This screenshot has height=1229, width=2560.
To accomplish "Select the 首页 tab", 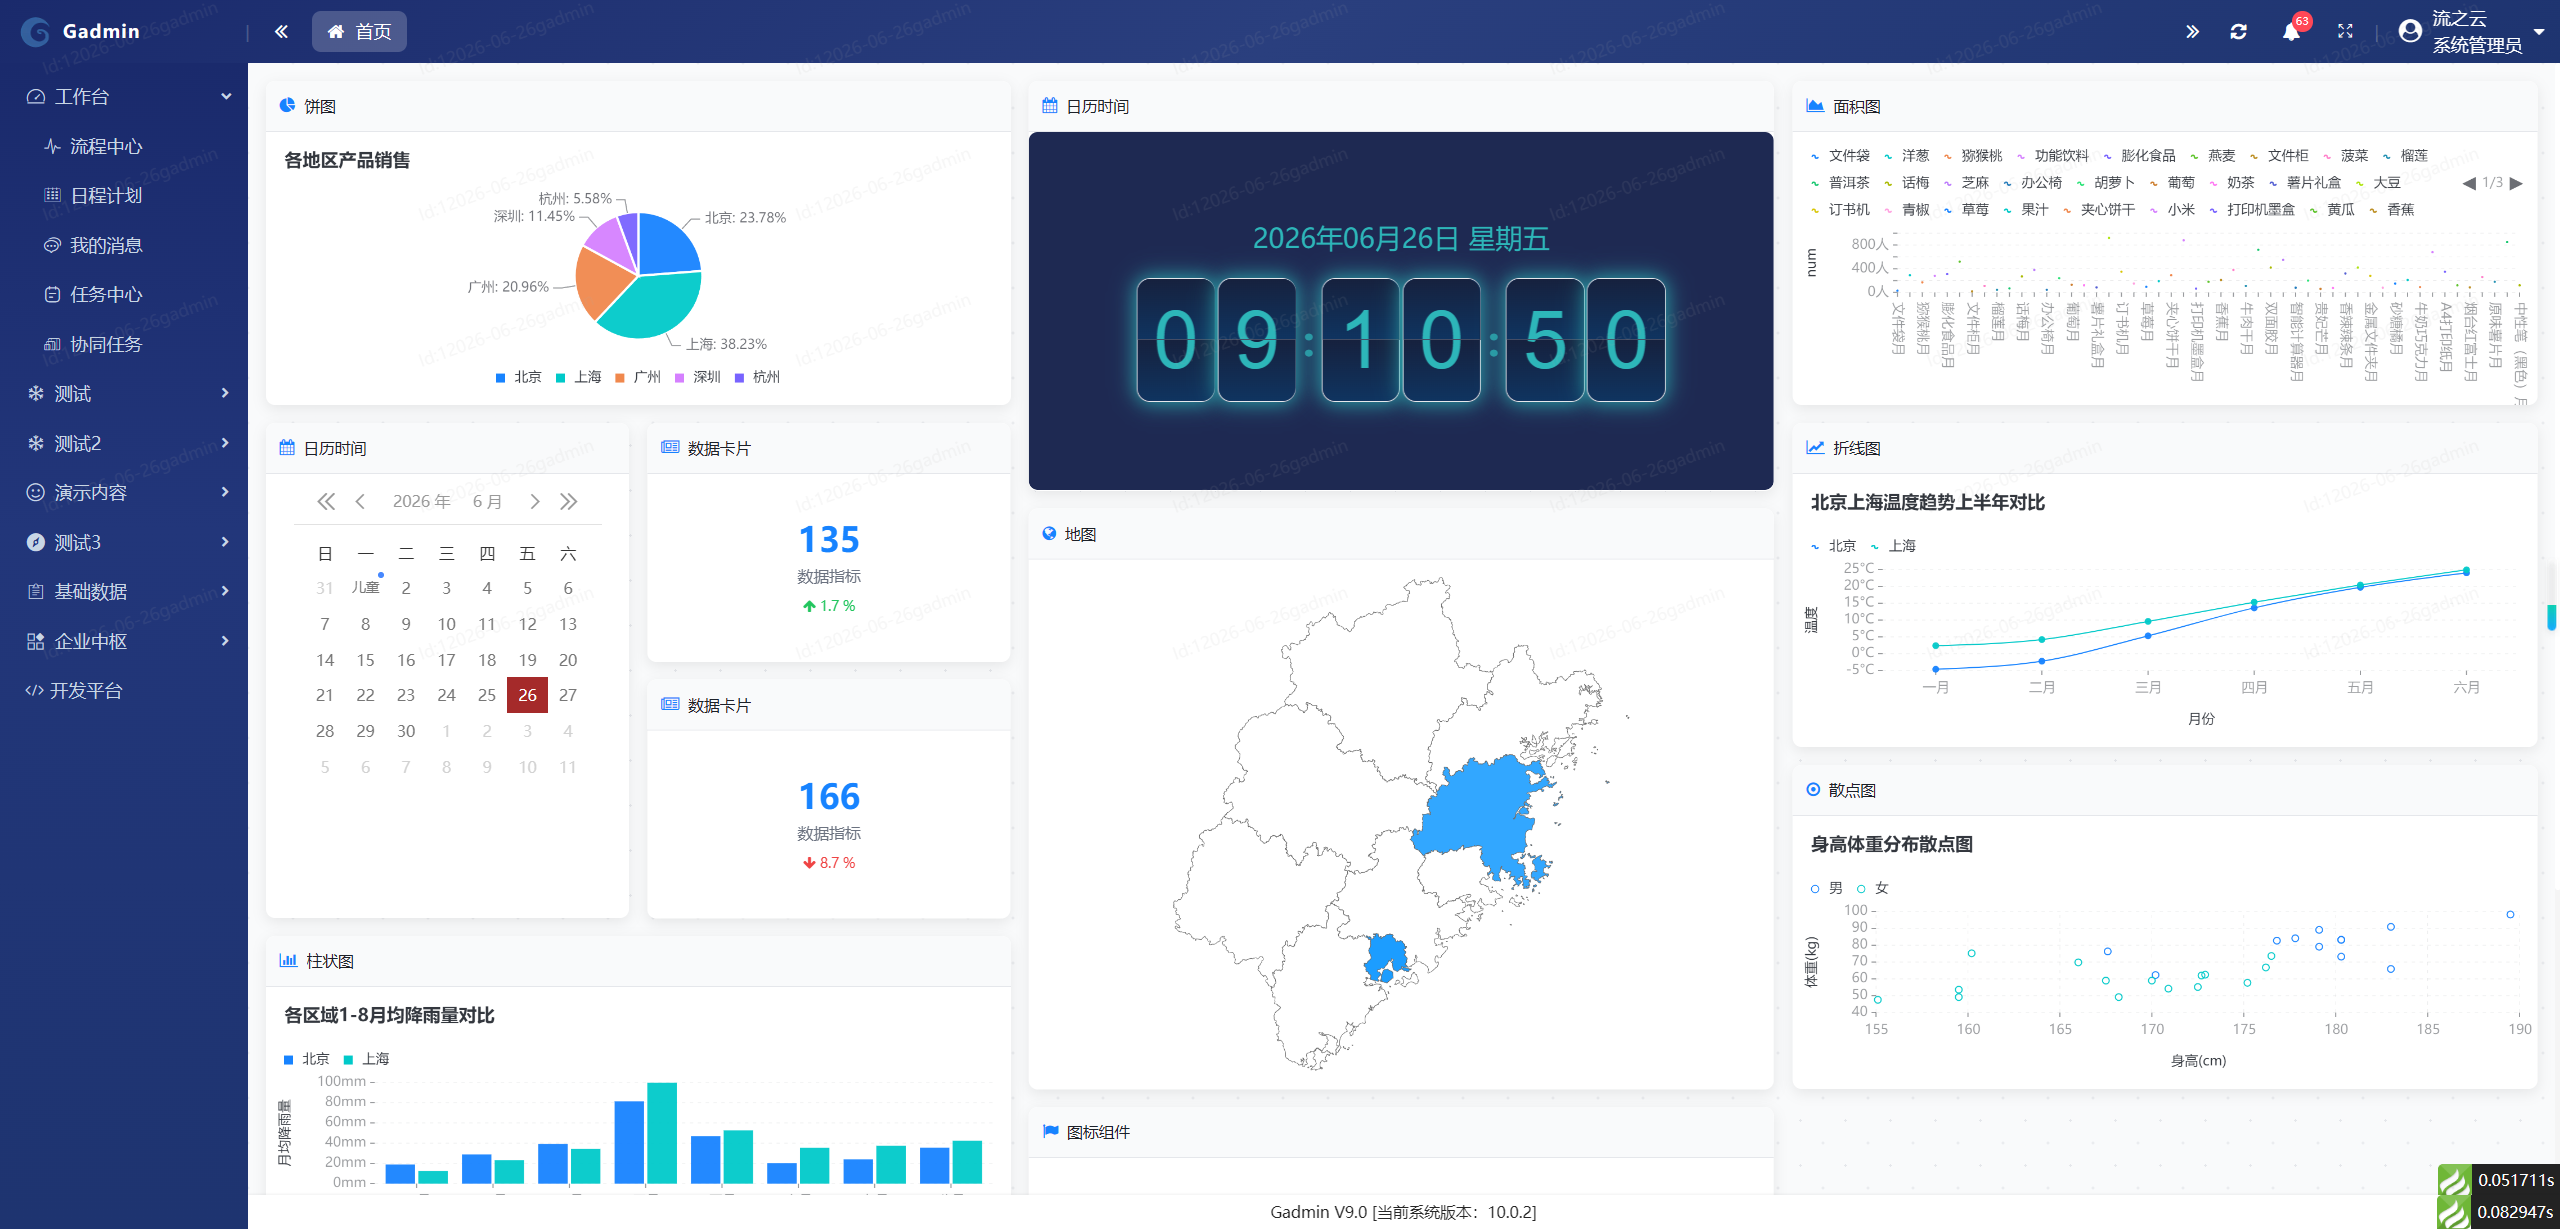I will 359,32.
